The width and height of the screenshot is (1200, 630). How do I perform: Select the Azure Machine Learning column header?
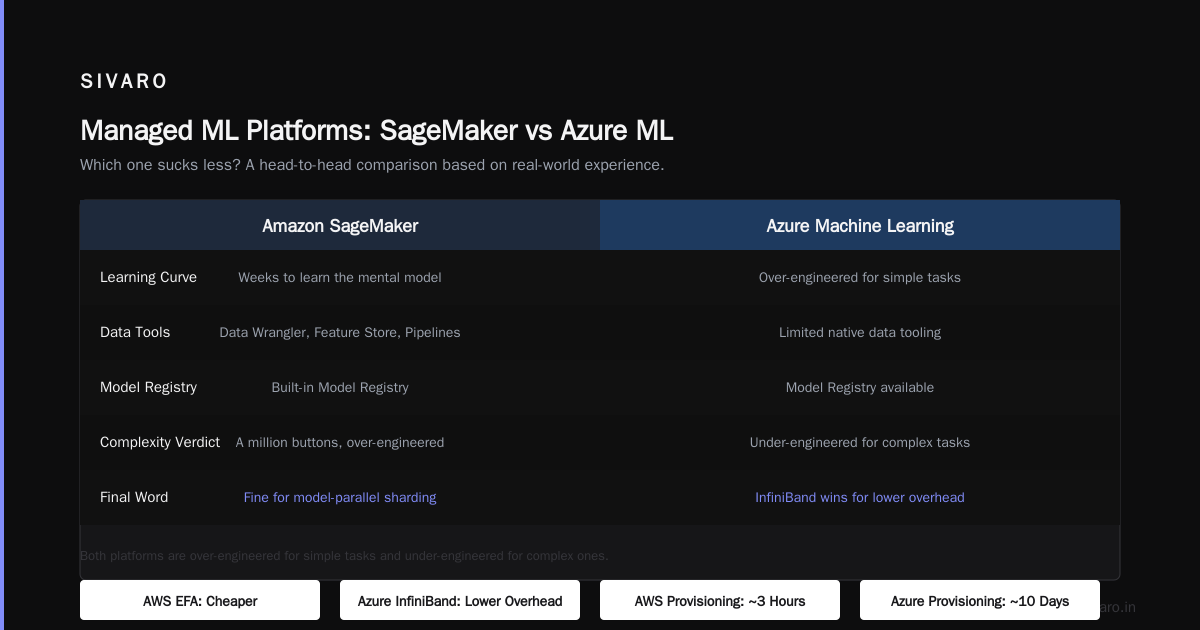(860, 226)
